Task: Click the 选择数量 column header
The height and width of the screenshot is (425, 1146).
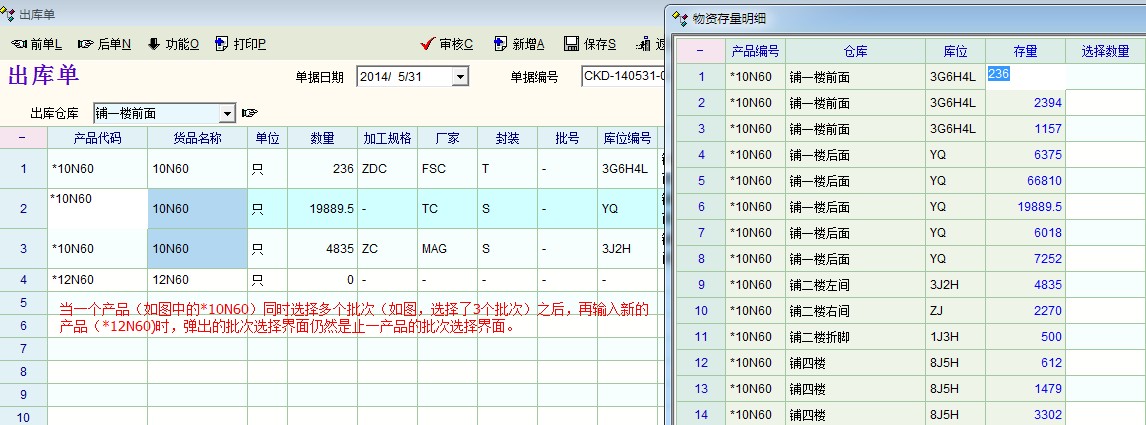Action: [1105, 51]
